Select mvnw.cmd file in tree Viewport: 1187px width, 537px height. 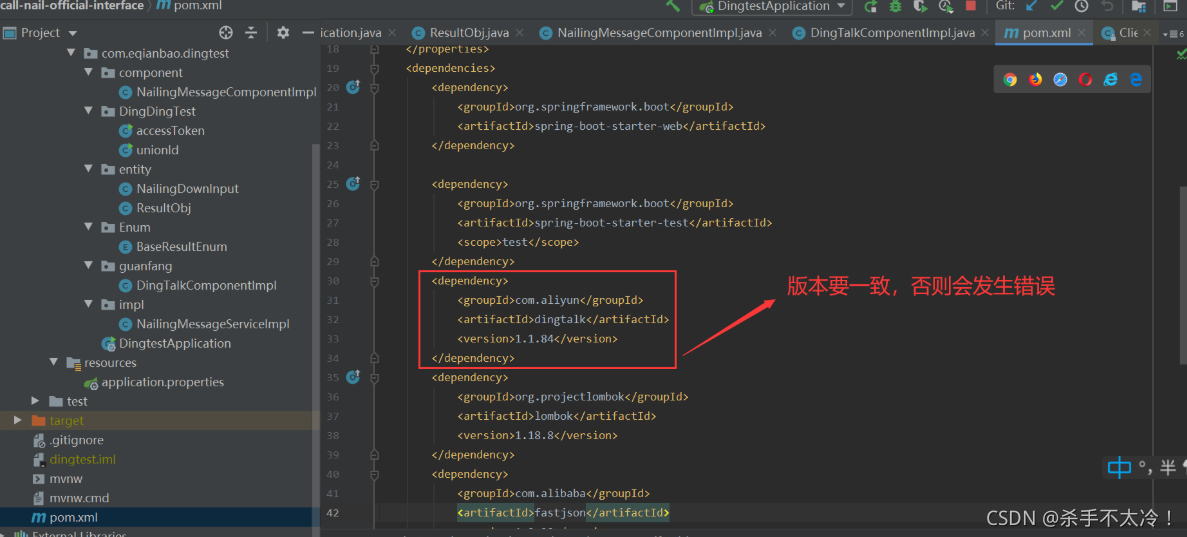(79, 498)
